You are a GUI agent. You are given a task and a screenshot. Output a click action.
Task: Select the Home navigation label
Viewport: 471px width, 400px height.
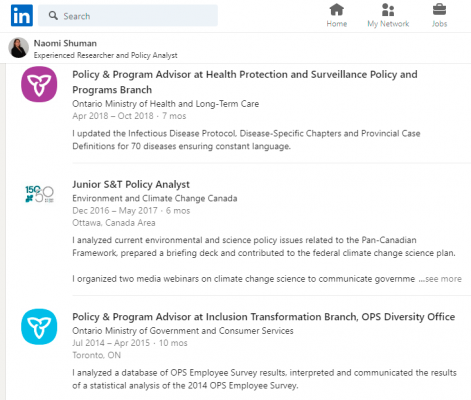coord(337,24)
